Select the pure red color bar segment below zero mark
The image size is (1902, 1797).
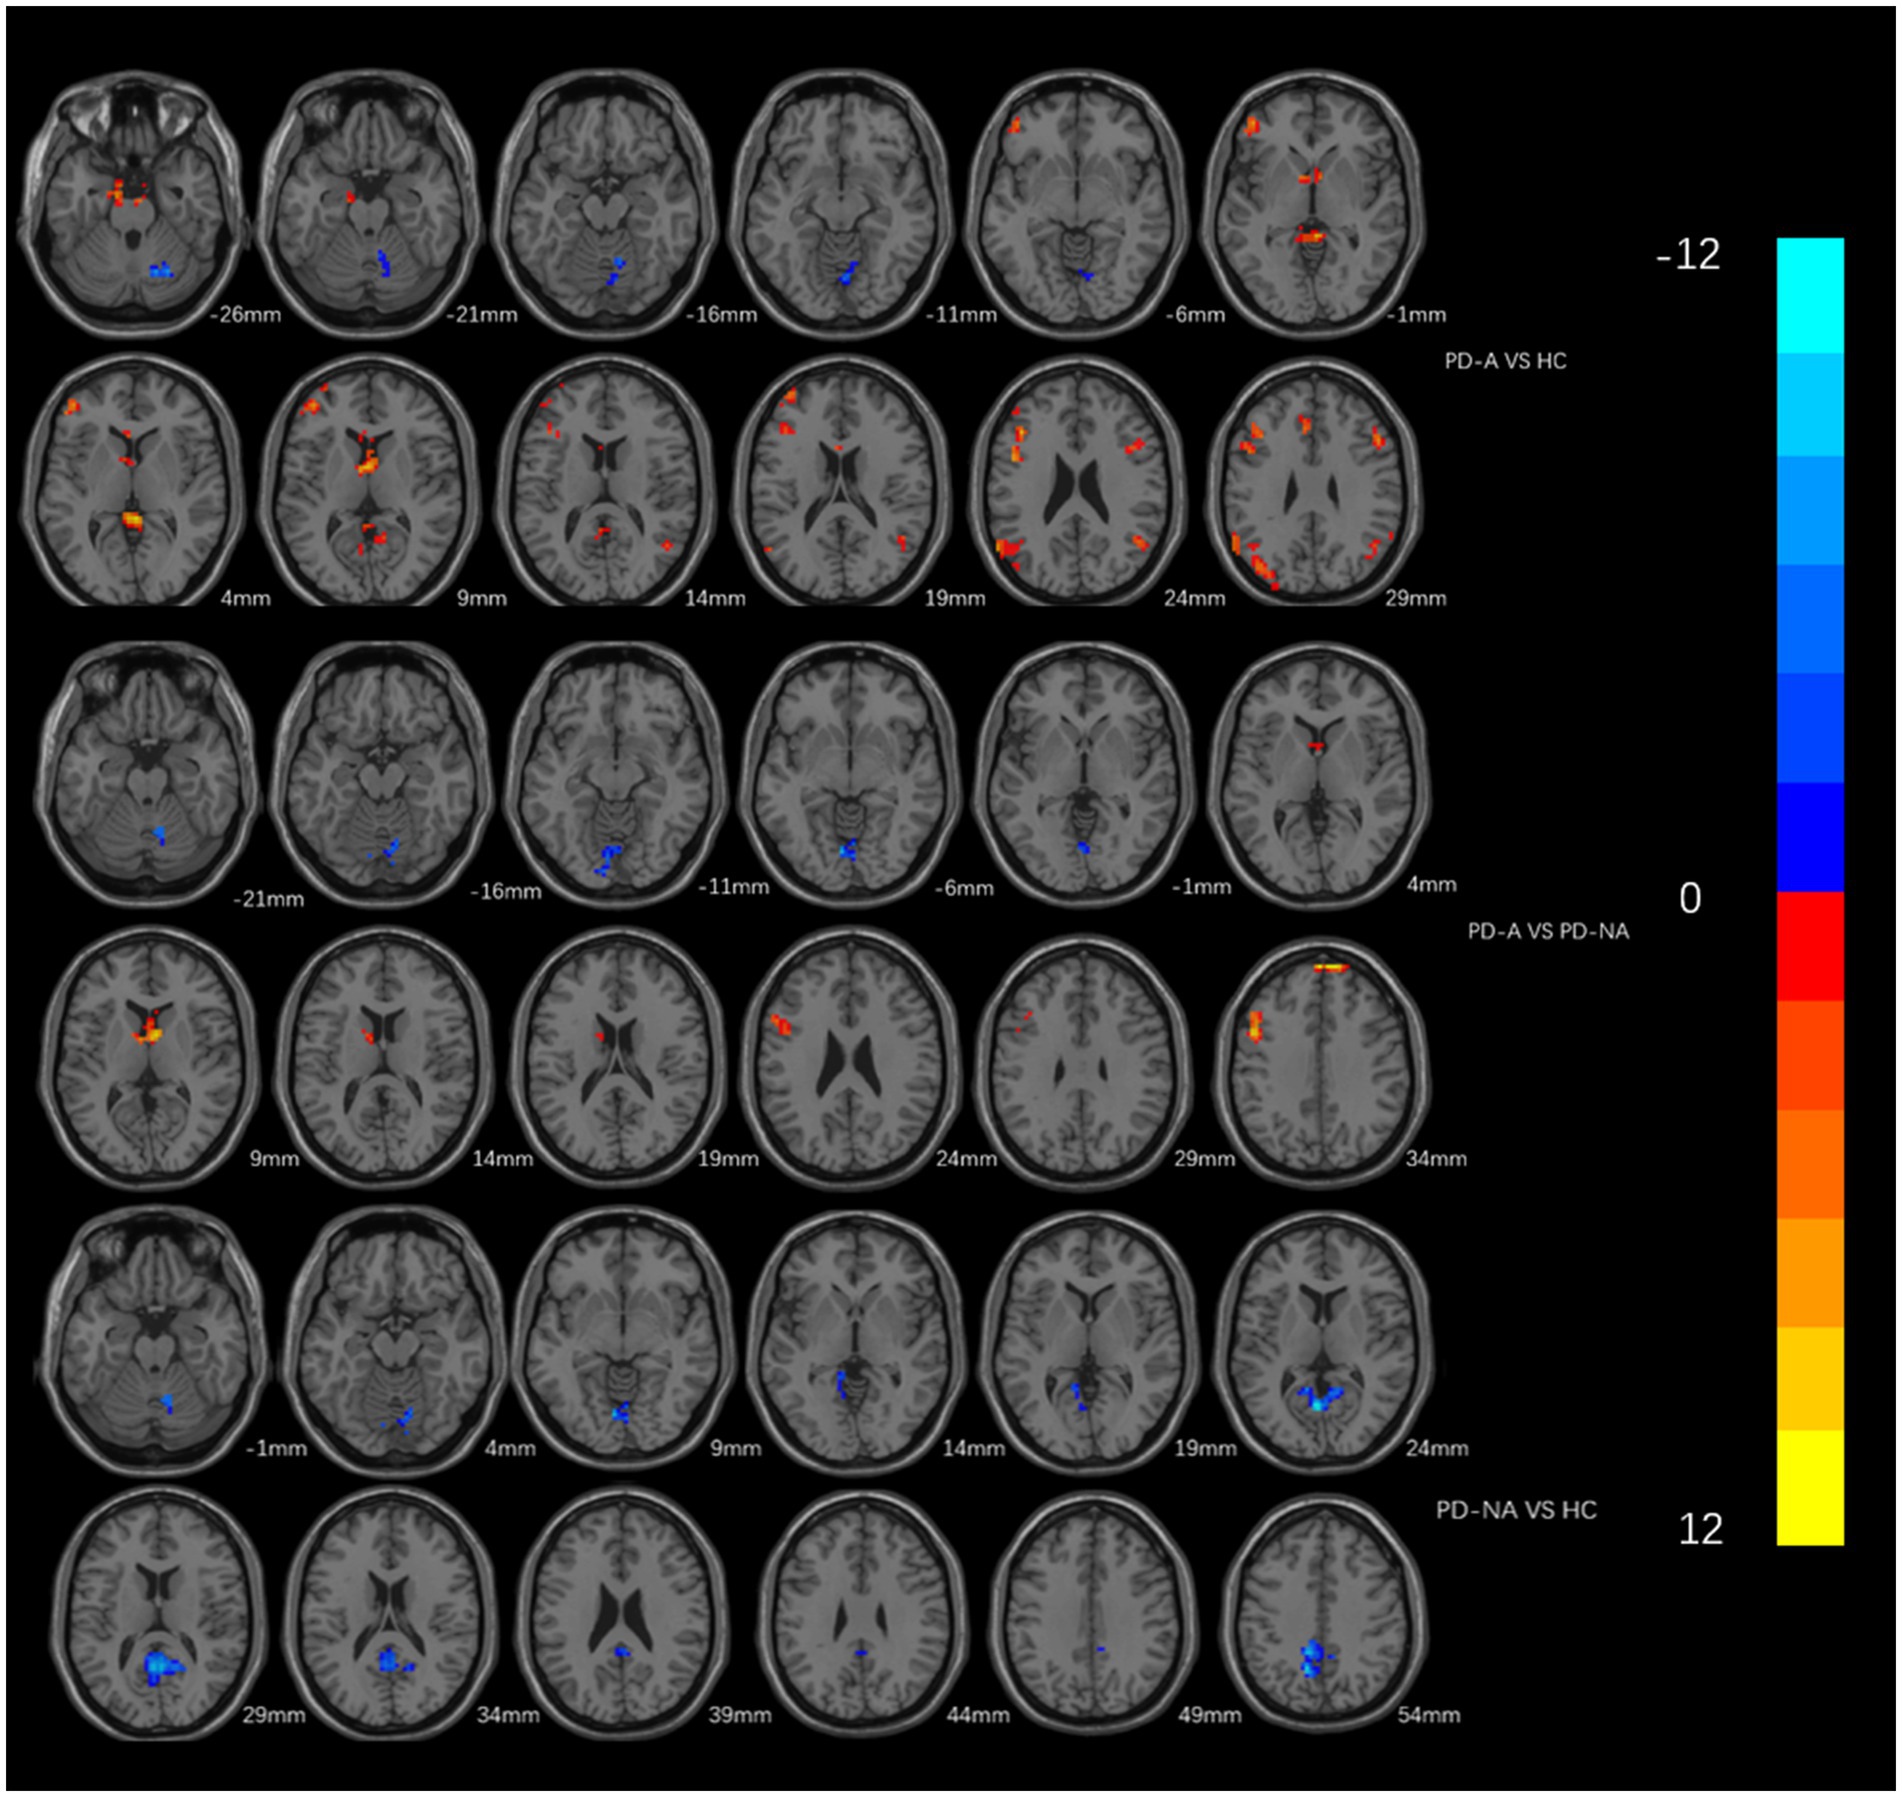1809,946
